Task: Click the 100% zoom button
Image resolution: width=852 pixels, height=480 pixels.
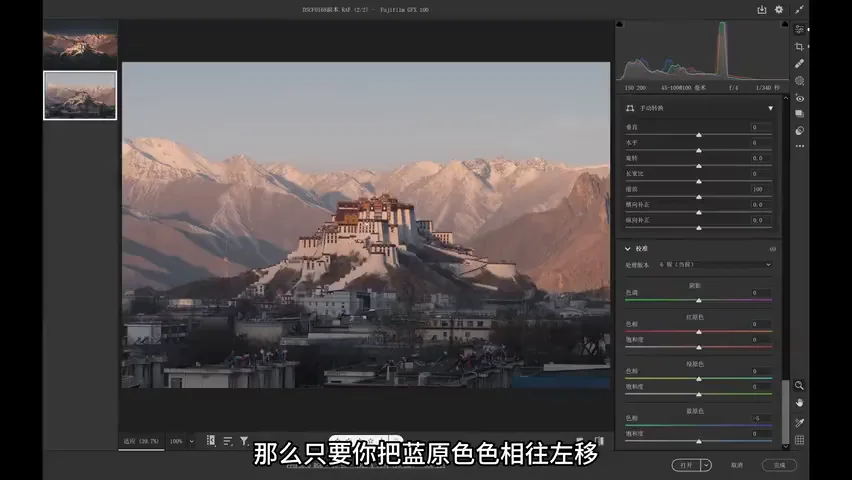Action: pyautogui.click(x=176, y=441)
